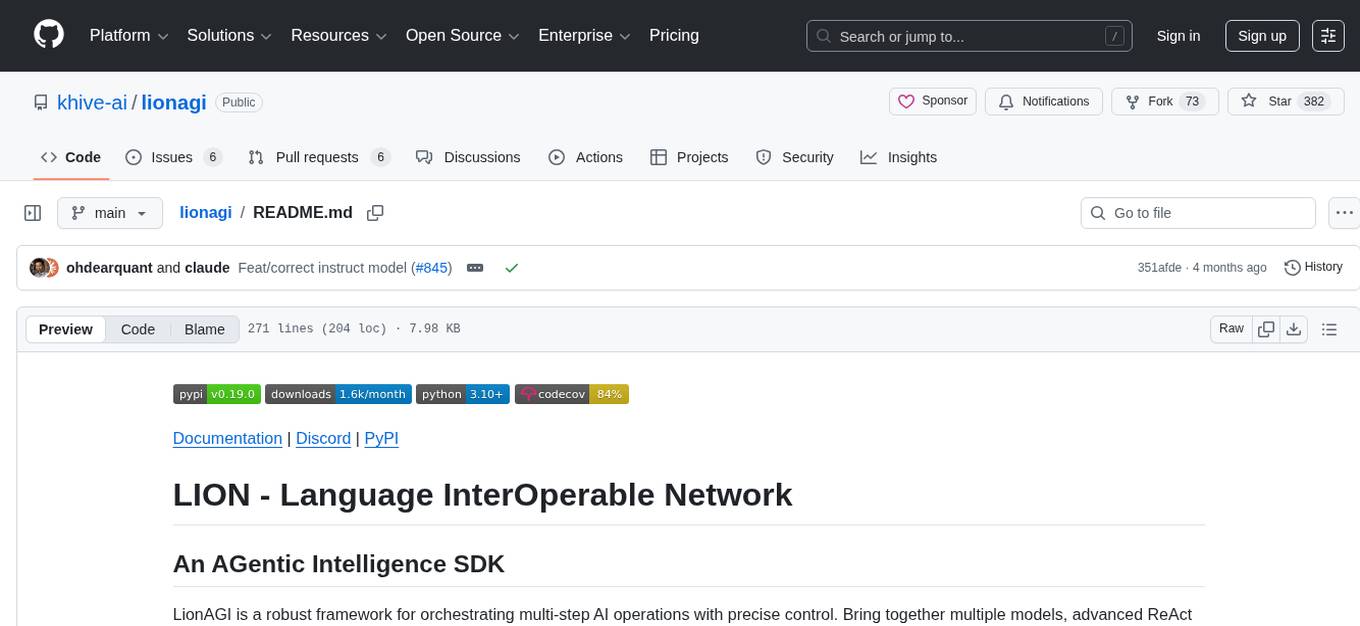The height and width of the screenshot is (626, 1360).
Task: Expand the Open Source menu
Action: [x=463, y=36]
